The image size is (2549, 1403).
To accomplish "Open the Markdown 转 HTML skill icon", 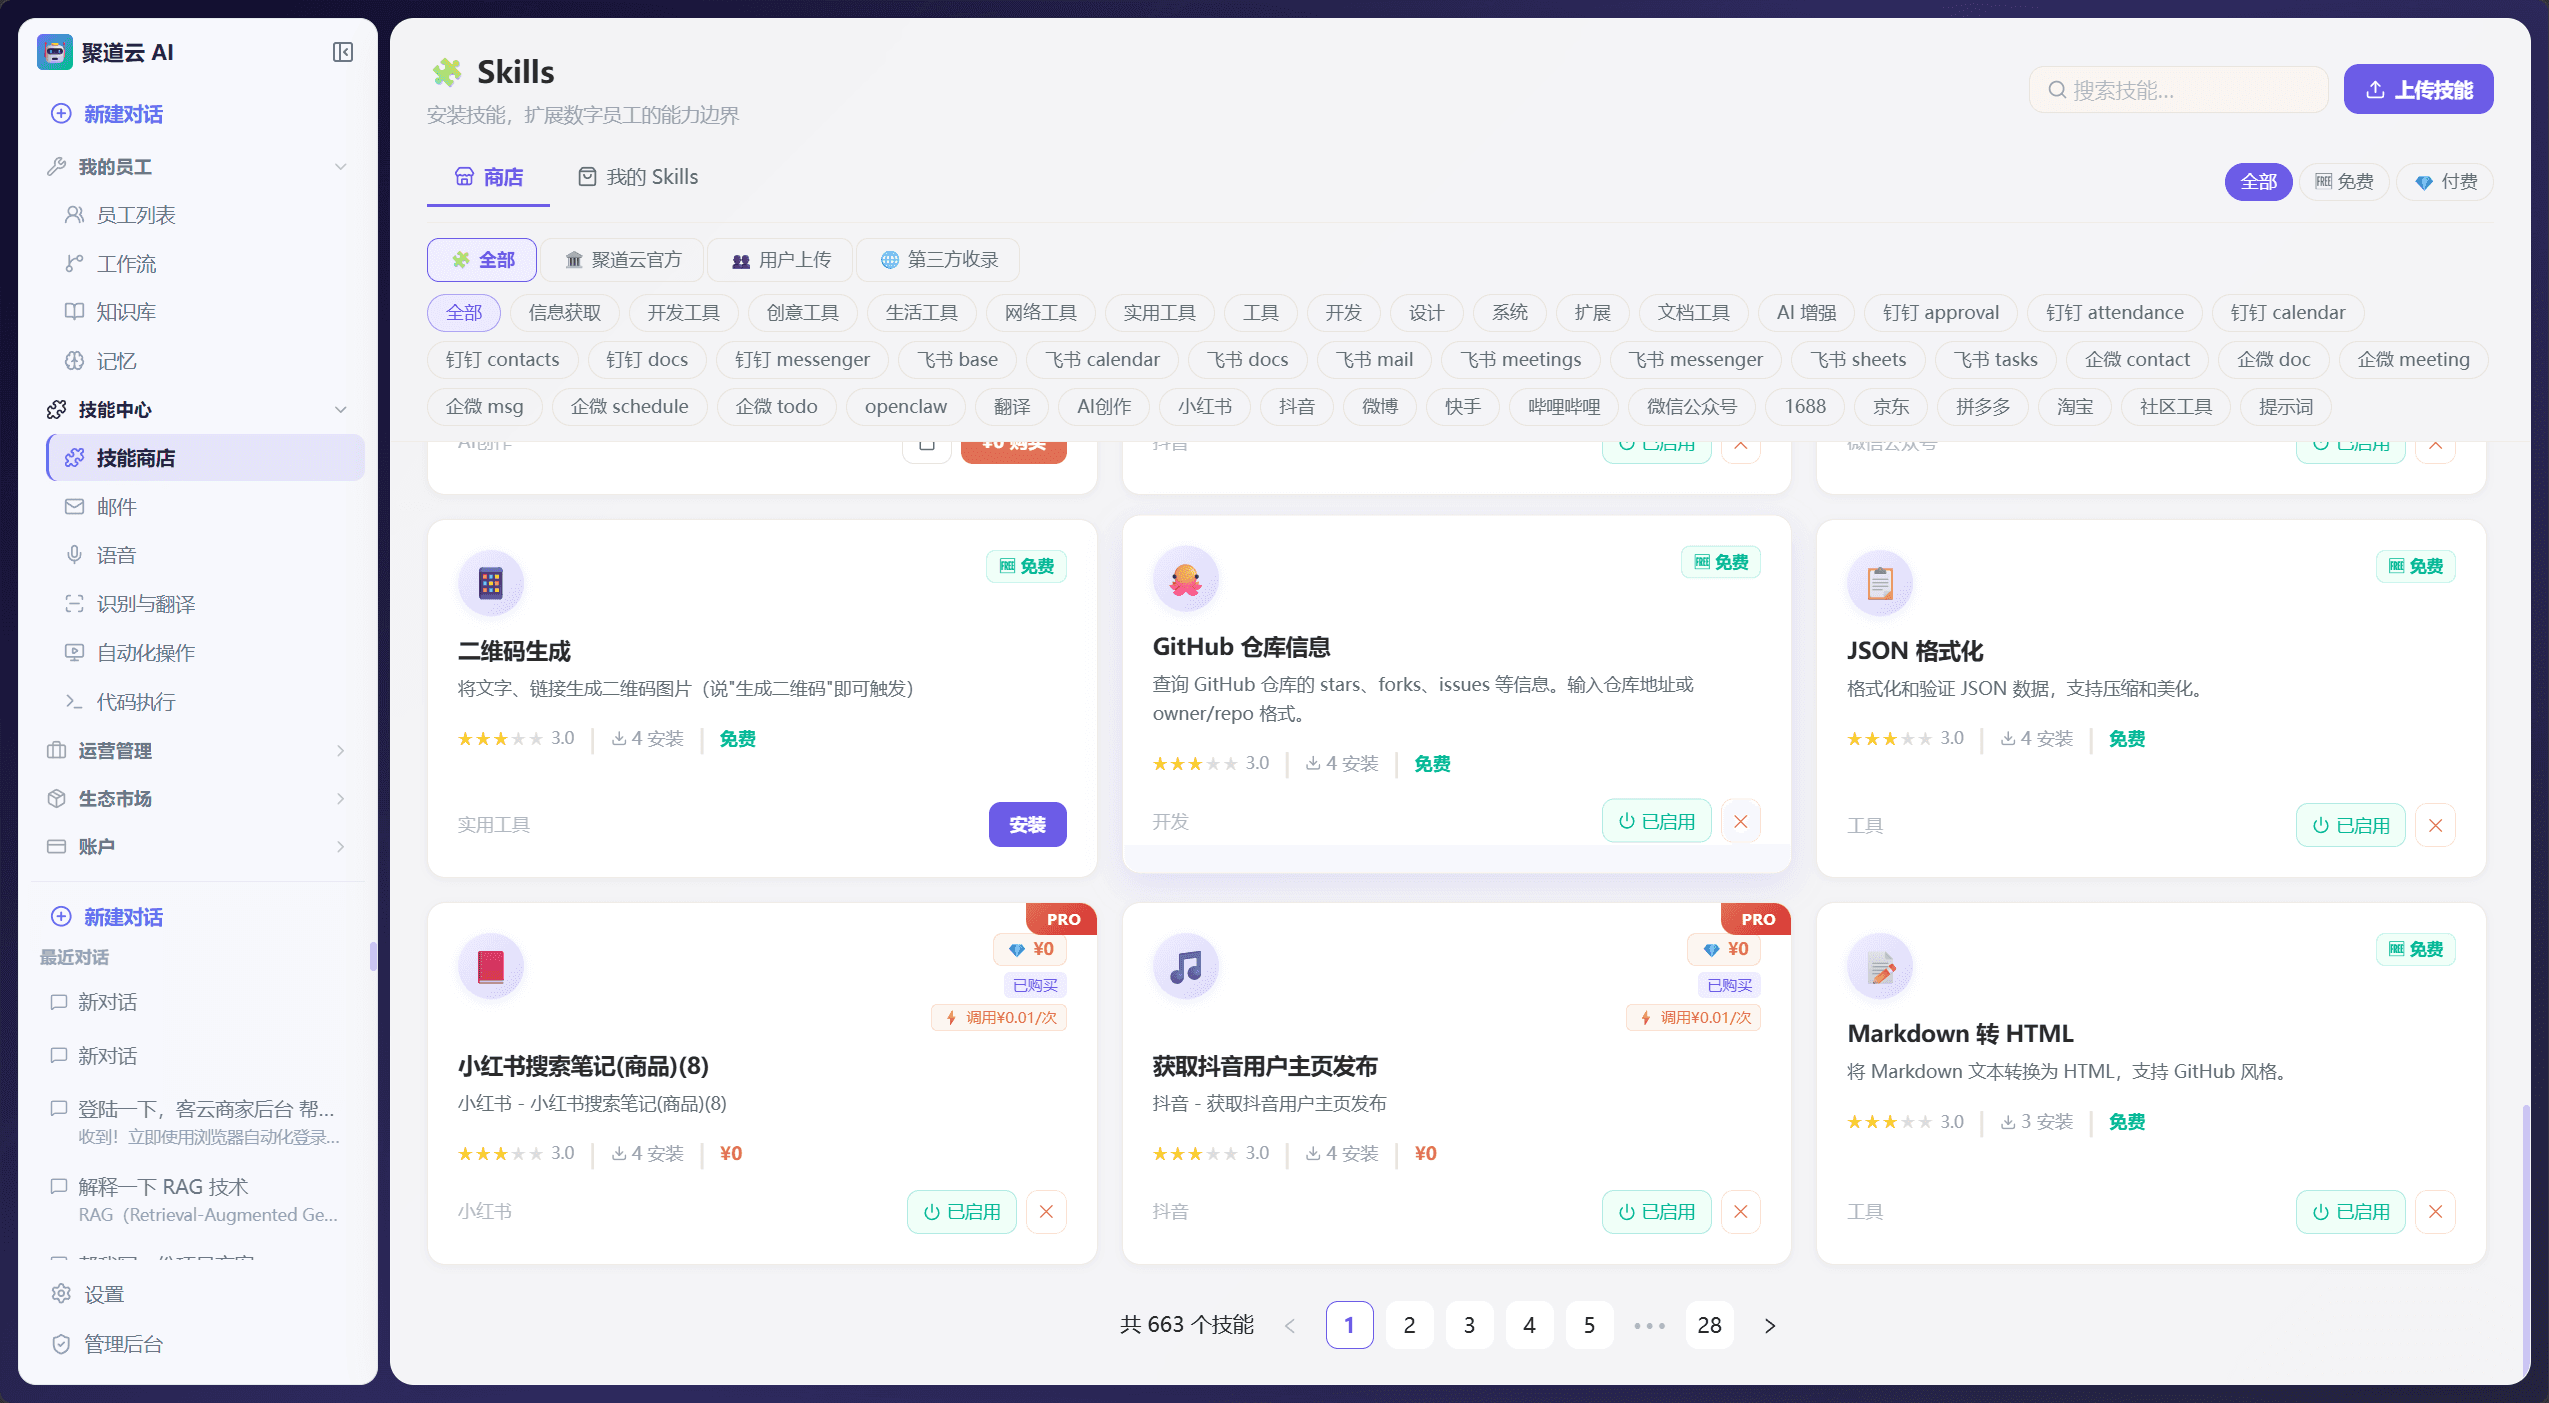I will tap(1879, 966).
